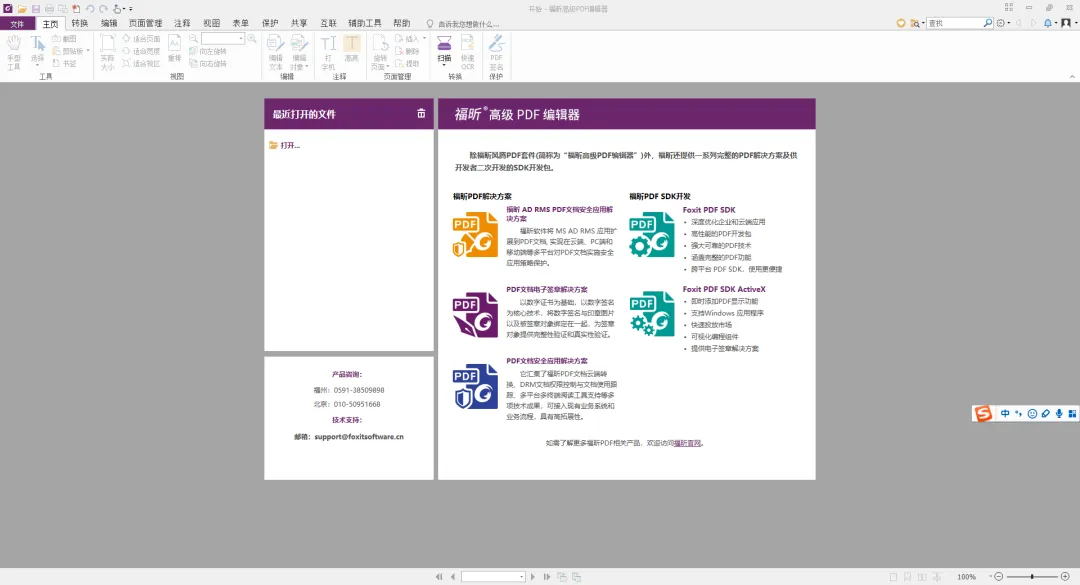The height and width of the screenshot is (585, 1080).
Task: Open the PDF文档电子签章解决方案 link
Action: [547, 289]
